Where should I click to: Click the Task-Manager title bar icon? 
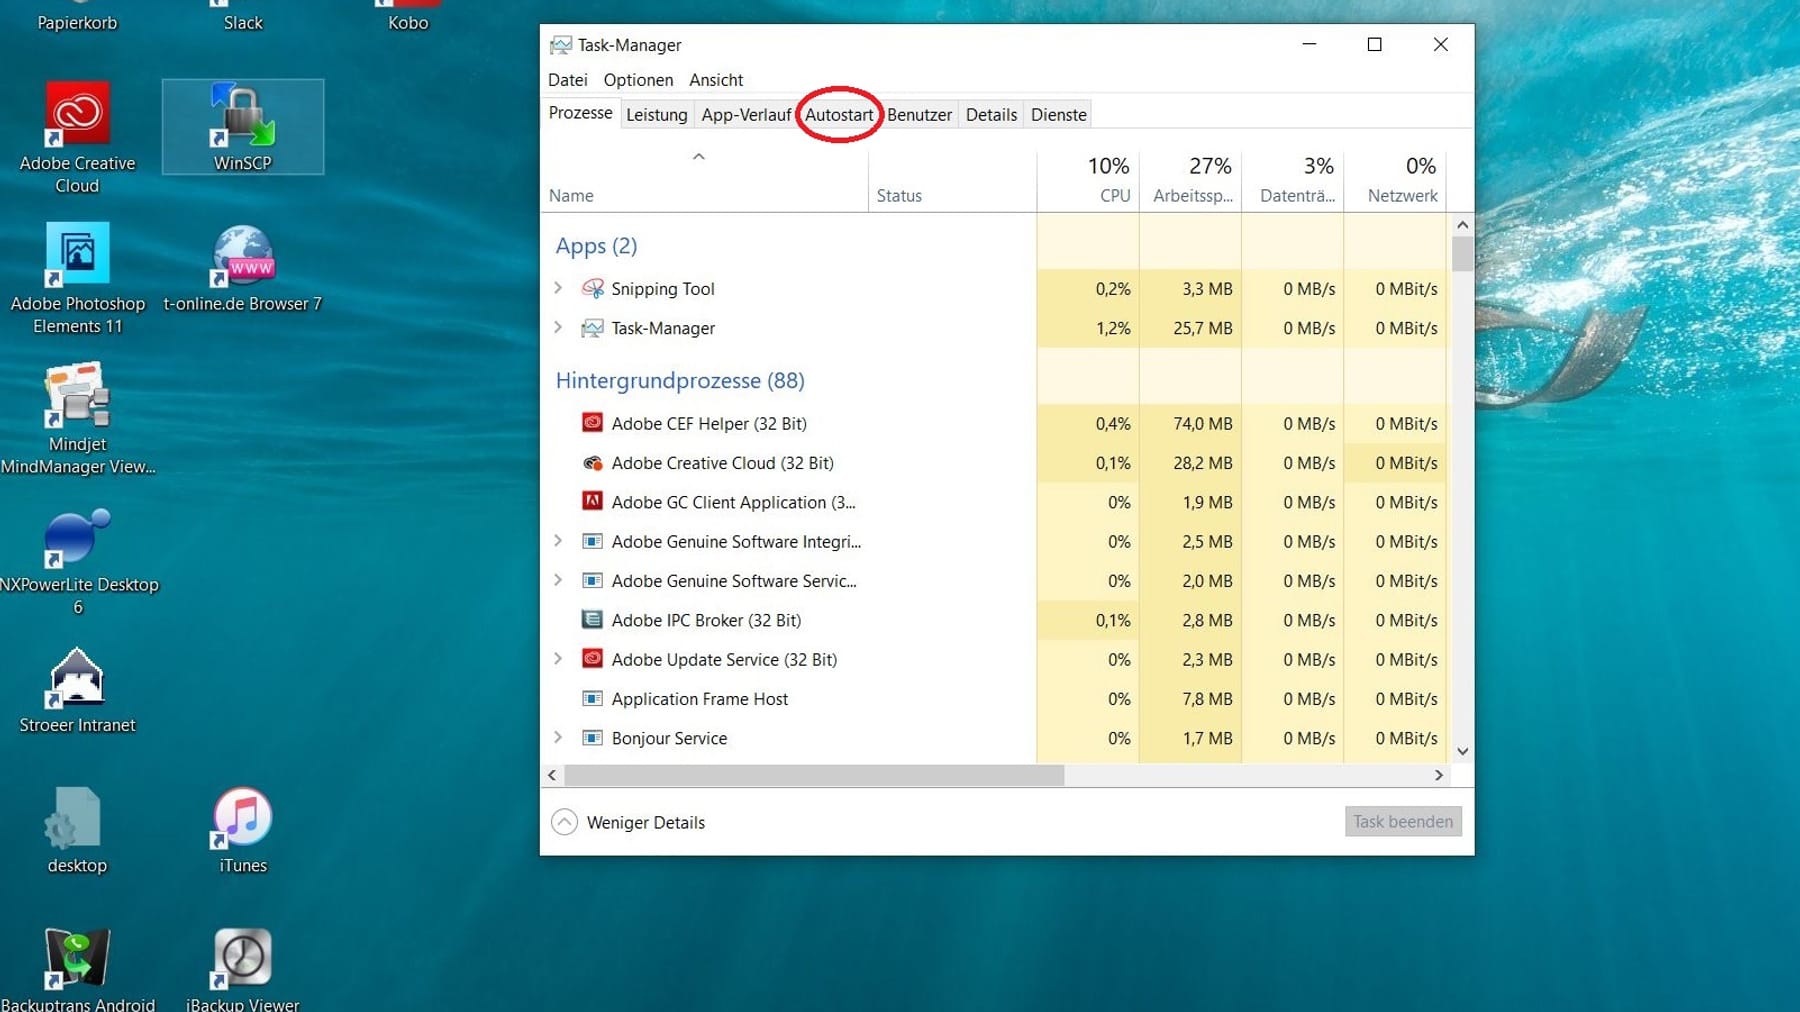point(561,45)
